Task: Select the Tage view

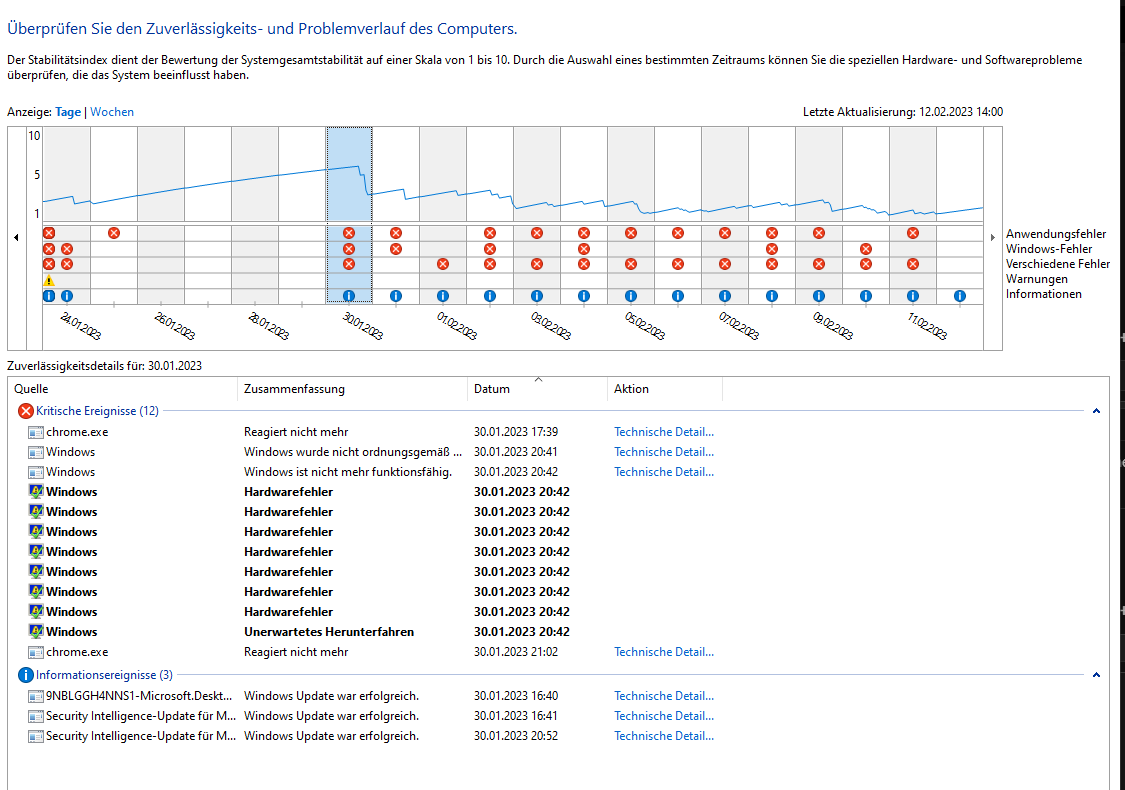Action: point(68,112)
